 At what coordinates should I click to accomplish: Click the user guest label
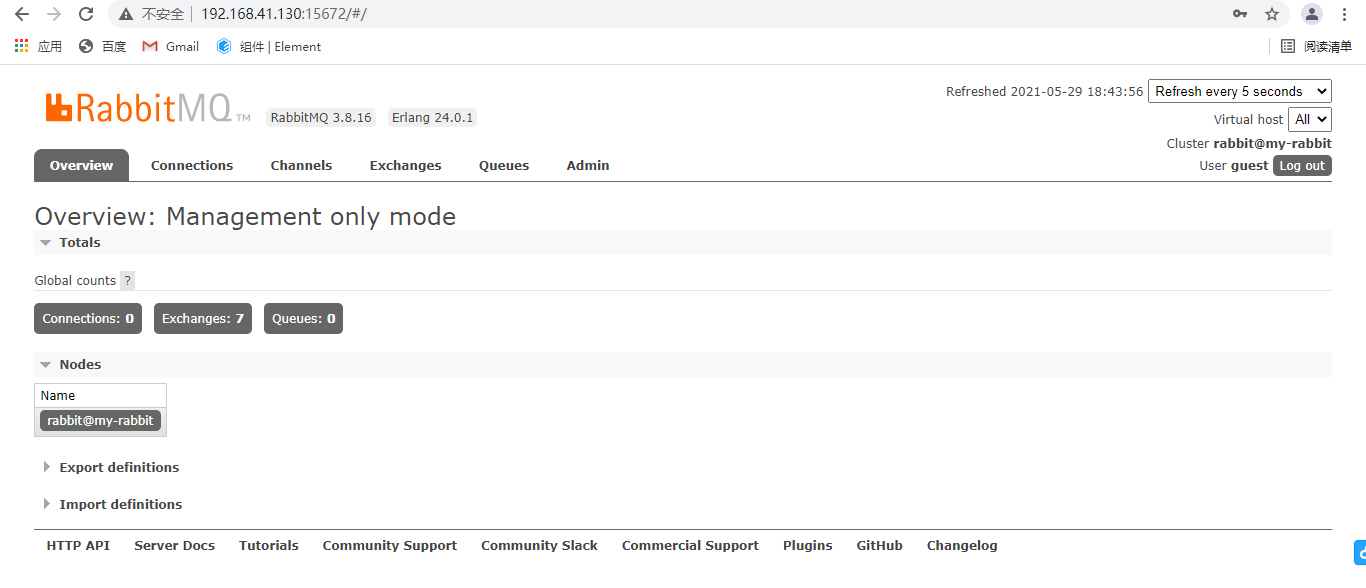pyautogui.click(x=1233, y=166)
